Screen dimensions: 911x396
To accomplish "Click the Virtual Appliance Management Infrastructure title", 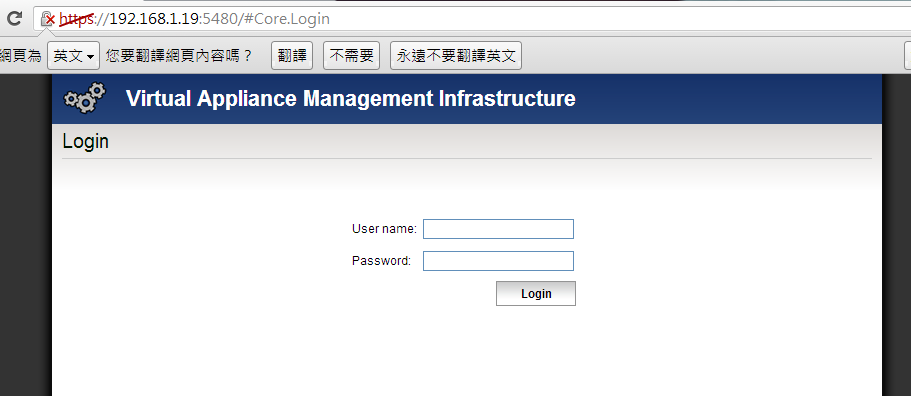I will pyautogui.click(x=350, y=99).
